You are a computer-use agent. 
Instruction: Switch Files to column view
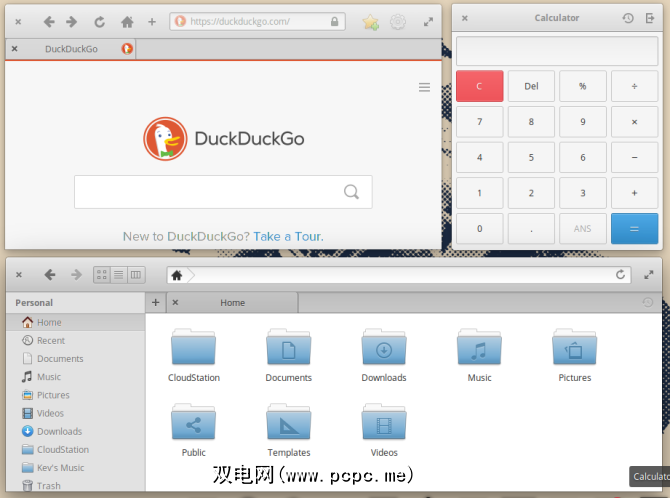(x=136, y=275)
